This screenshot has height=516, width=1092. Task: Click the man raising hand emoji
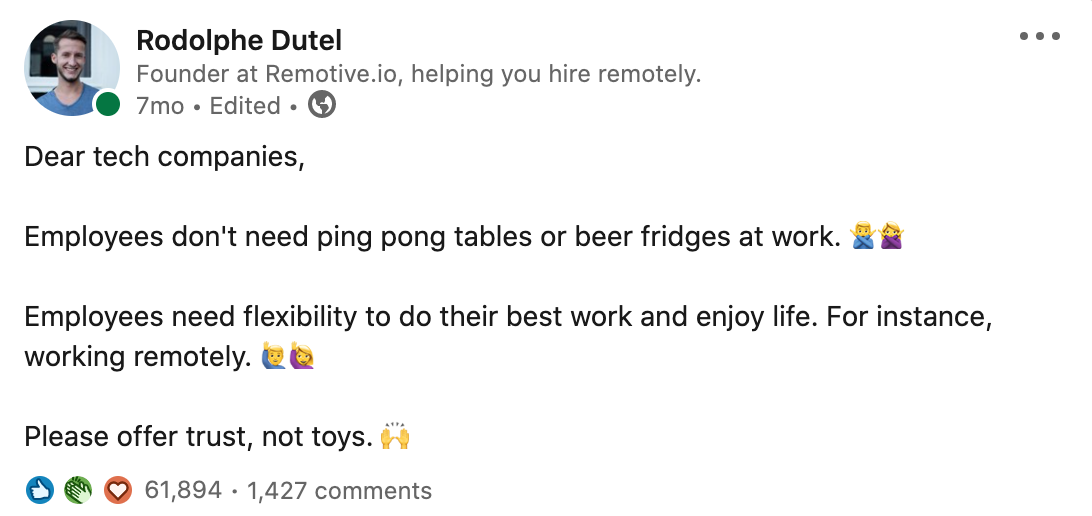273,357
